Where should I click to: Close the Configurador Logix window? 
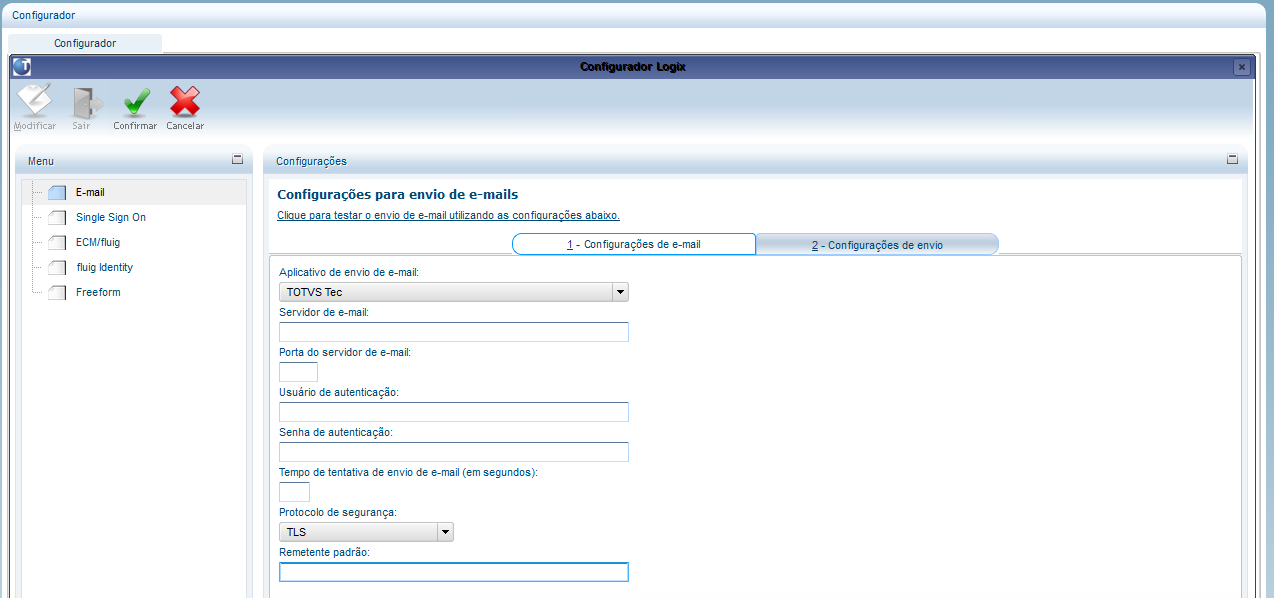coord(1241,67)
